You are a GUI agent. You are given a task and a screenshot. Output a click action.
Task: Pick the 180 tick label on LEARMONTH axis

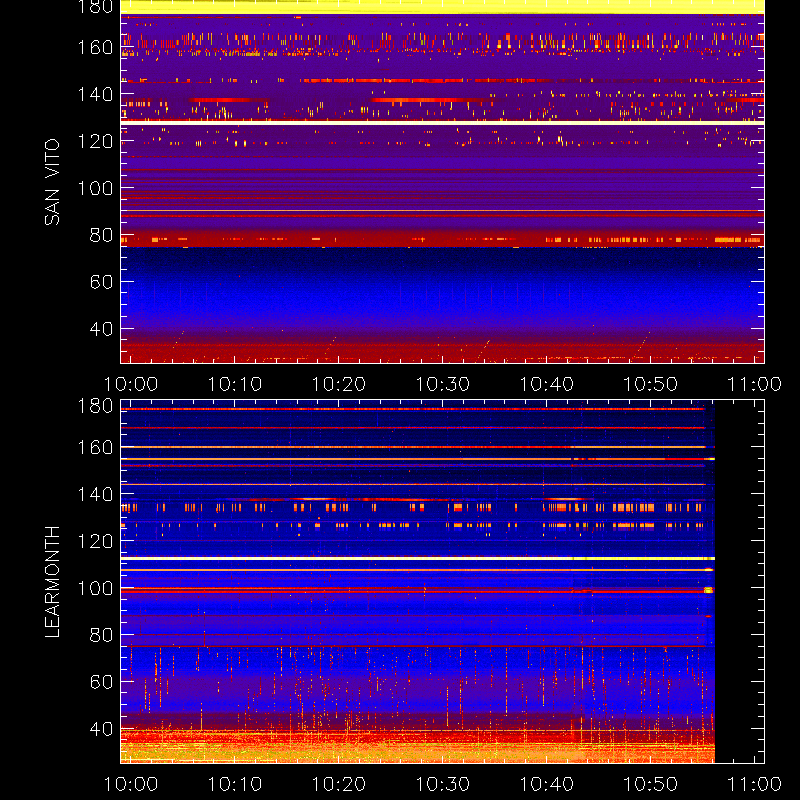pos(95,406)
